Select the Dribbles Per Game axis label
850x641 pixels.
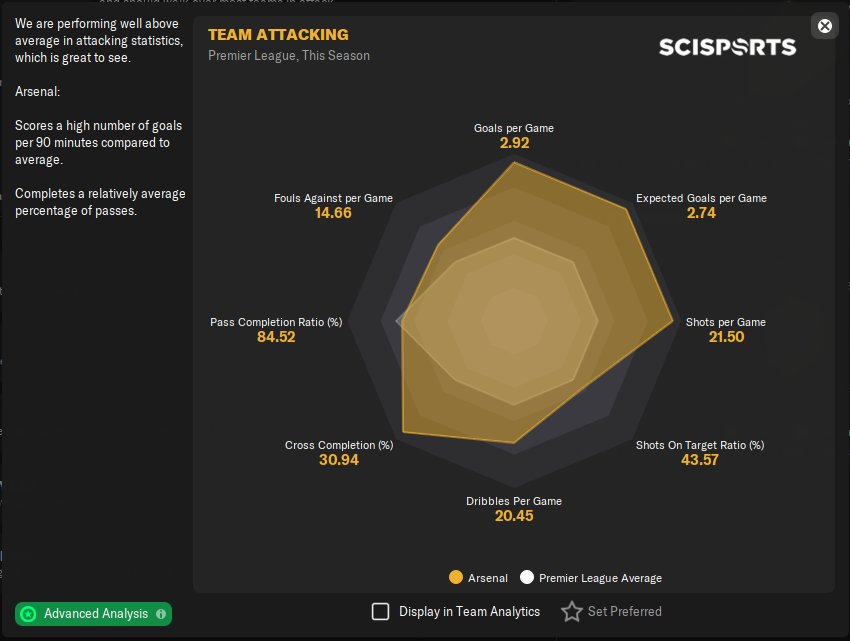[514, 501]
